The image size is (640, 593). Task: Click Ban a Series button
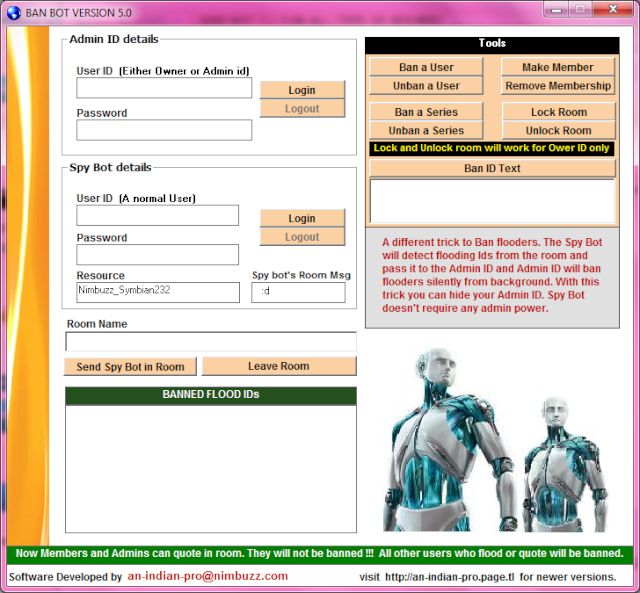[x=426, y=112]
